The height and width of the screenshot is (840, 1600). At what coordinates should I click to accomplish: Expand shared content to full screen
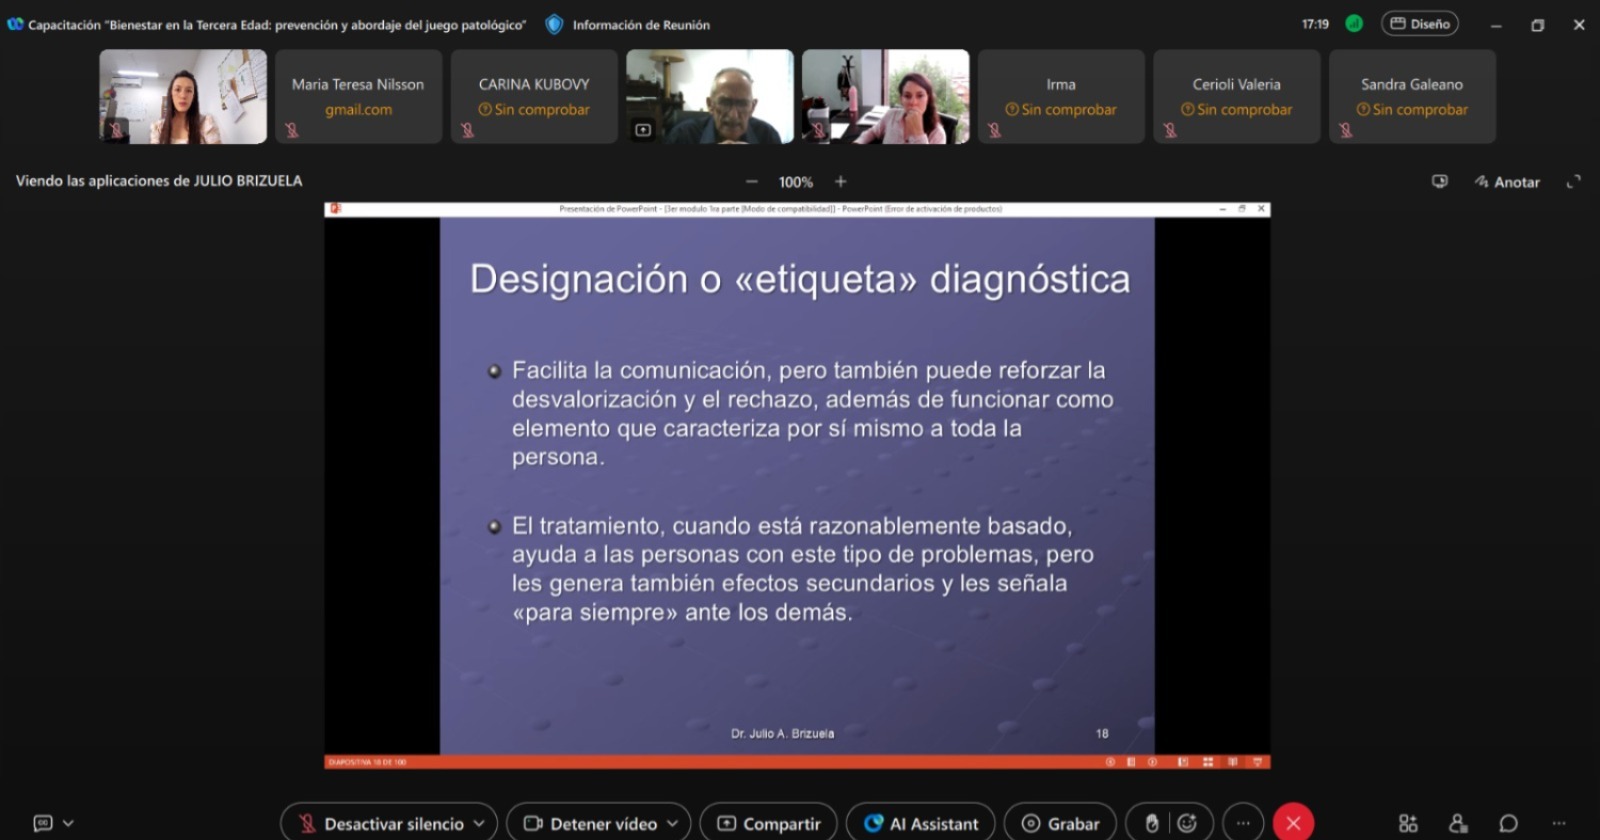pyautogui.click(x=1573, y=181)
